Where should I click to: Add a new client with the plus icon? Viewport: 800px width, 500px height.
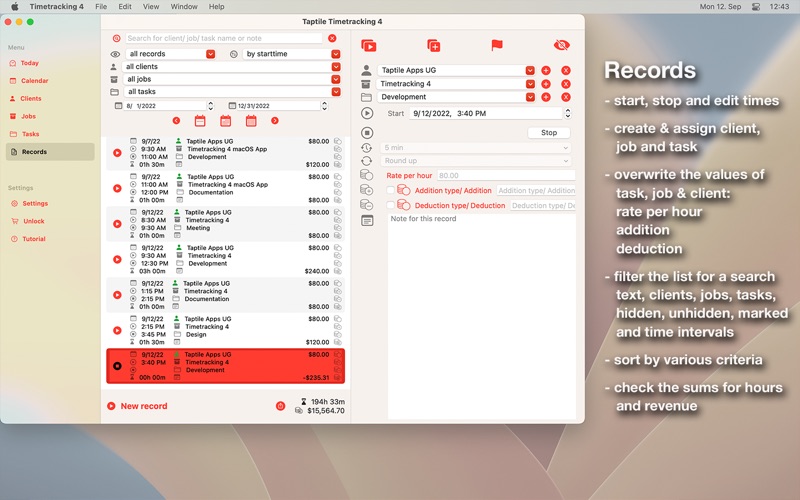click(546, 71)
